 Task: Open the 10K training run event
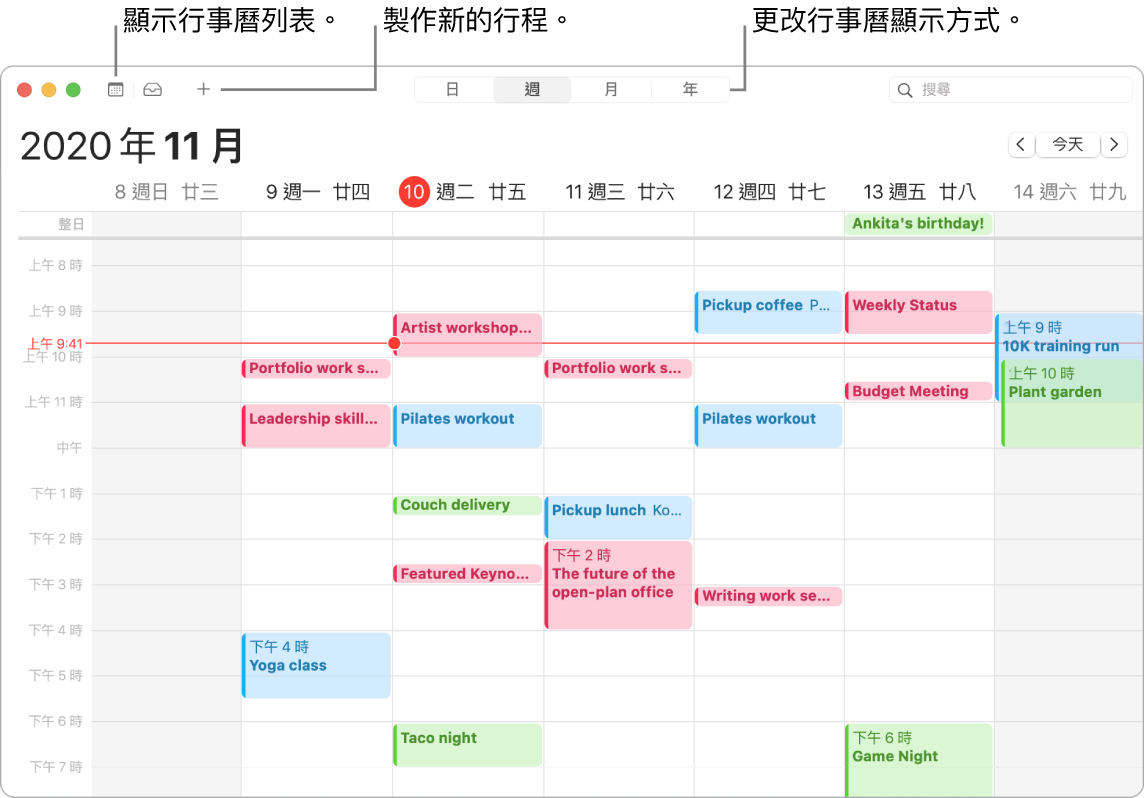[1068, 336]
